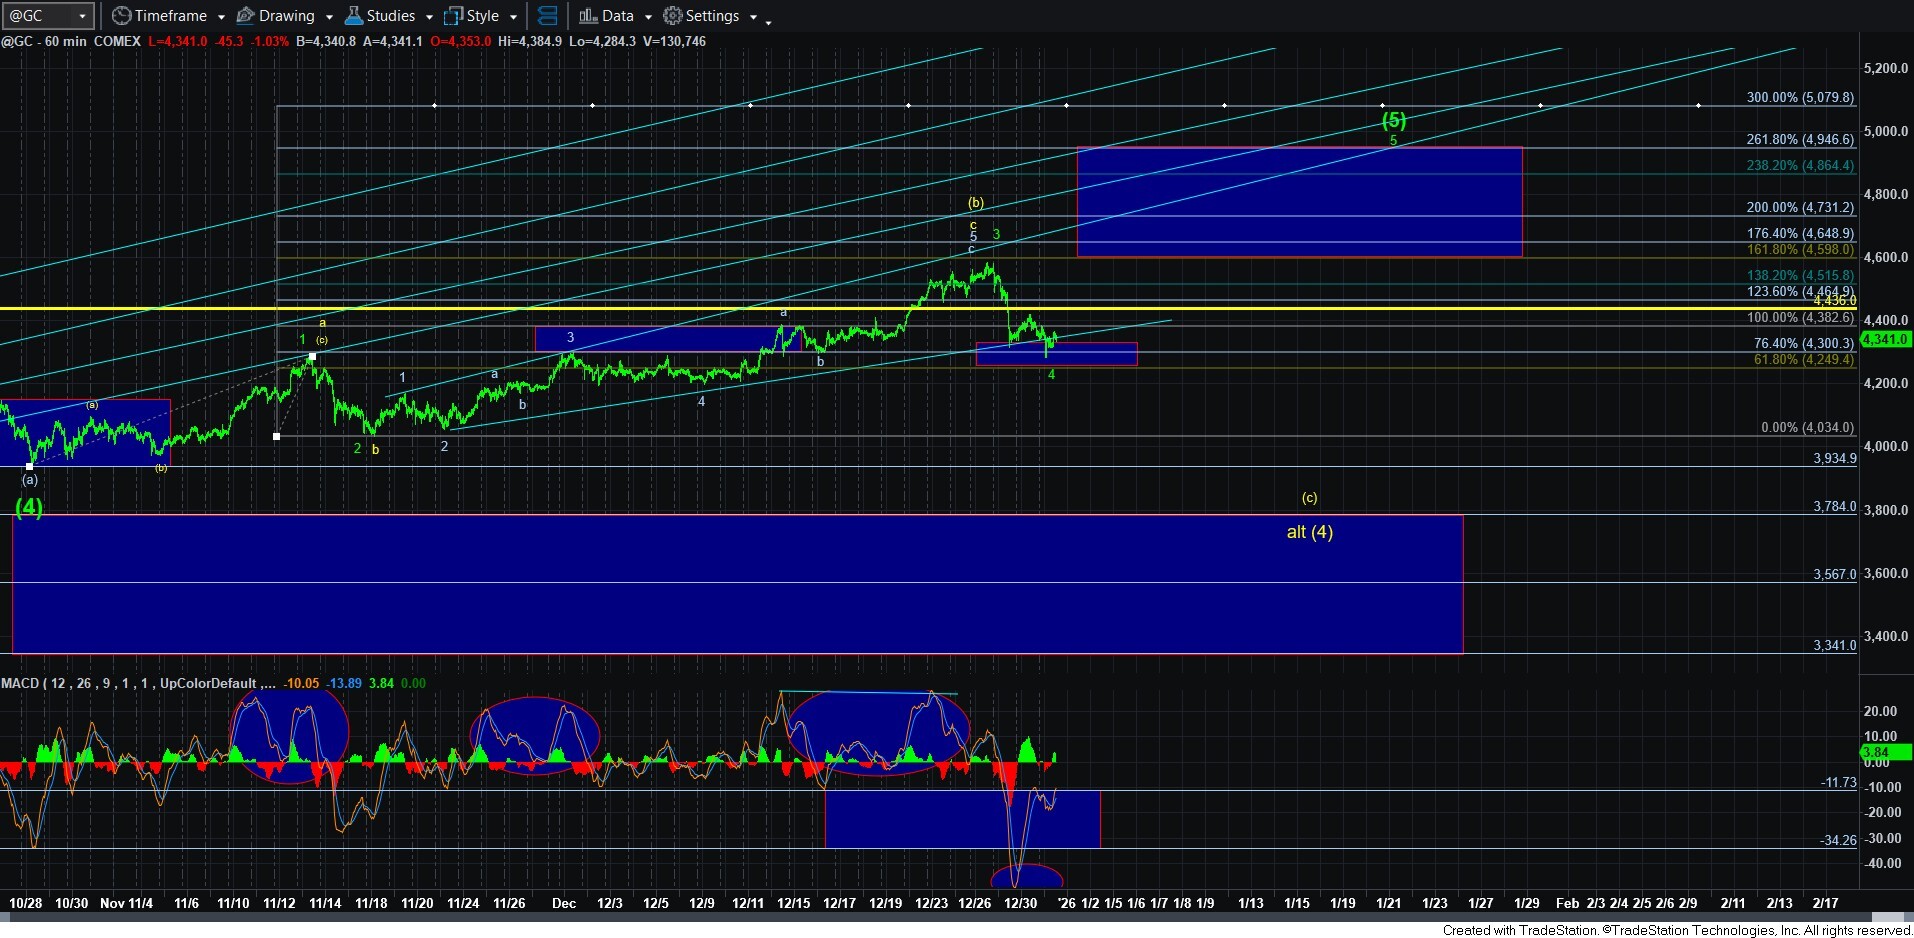This screenshot has height=938, width=1914.
Task: Open the @GC symbol dropdown
Action: 82,16
